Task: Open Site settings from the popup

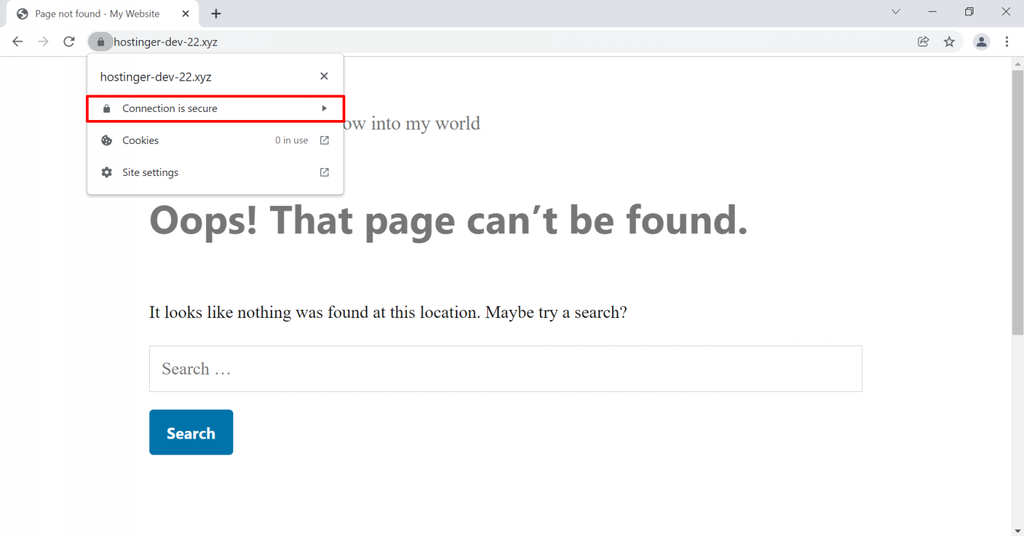Action: [x=215, y=172]
